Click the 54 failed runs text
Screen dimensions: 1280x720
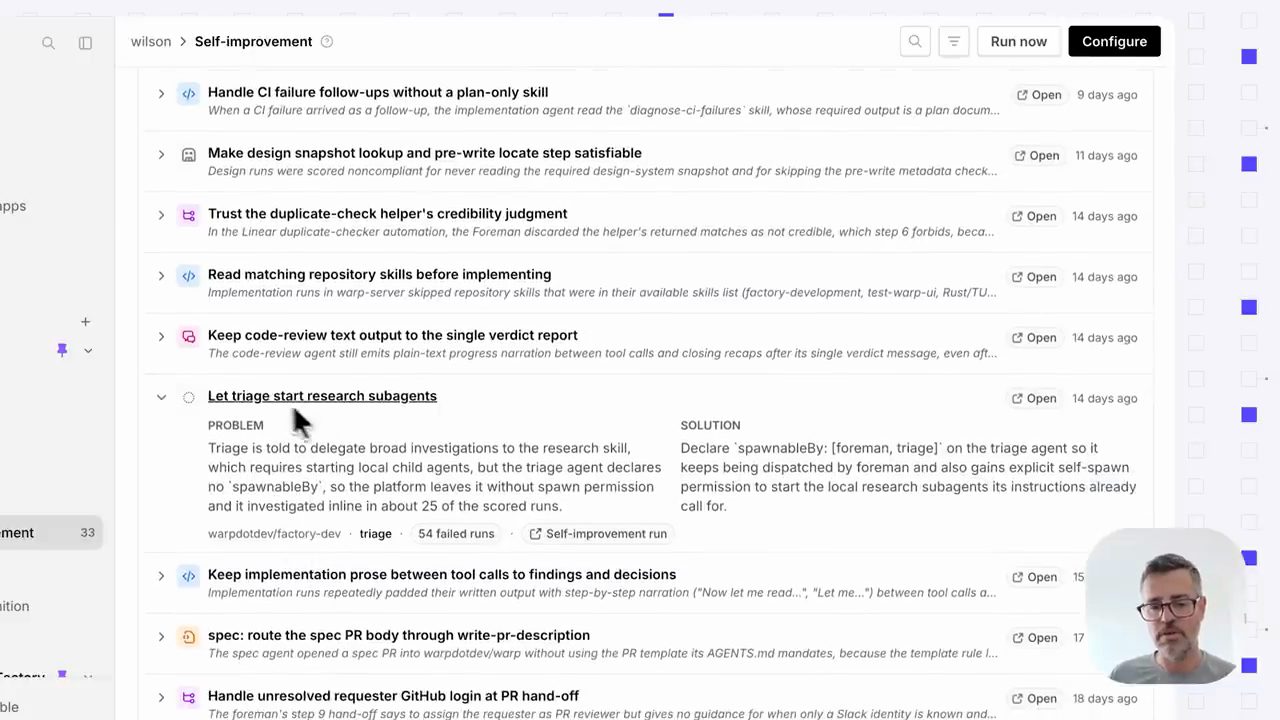(x=456, y=534)
